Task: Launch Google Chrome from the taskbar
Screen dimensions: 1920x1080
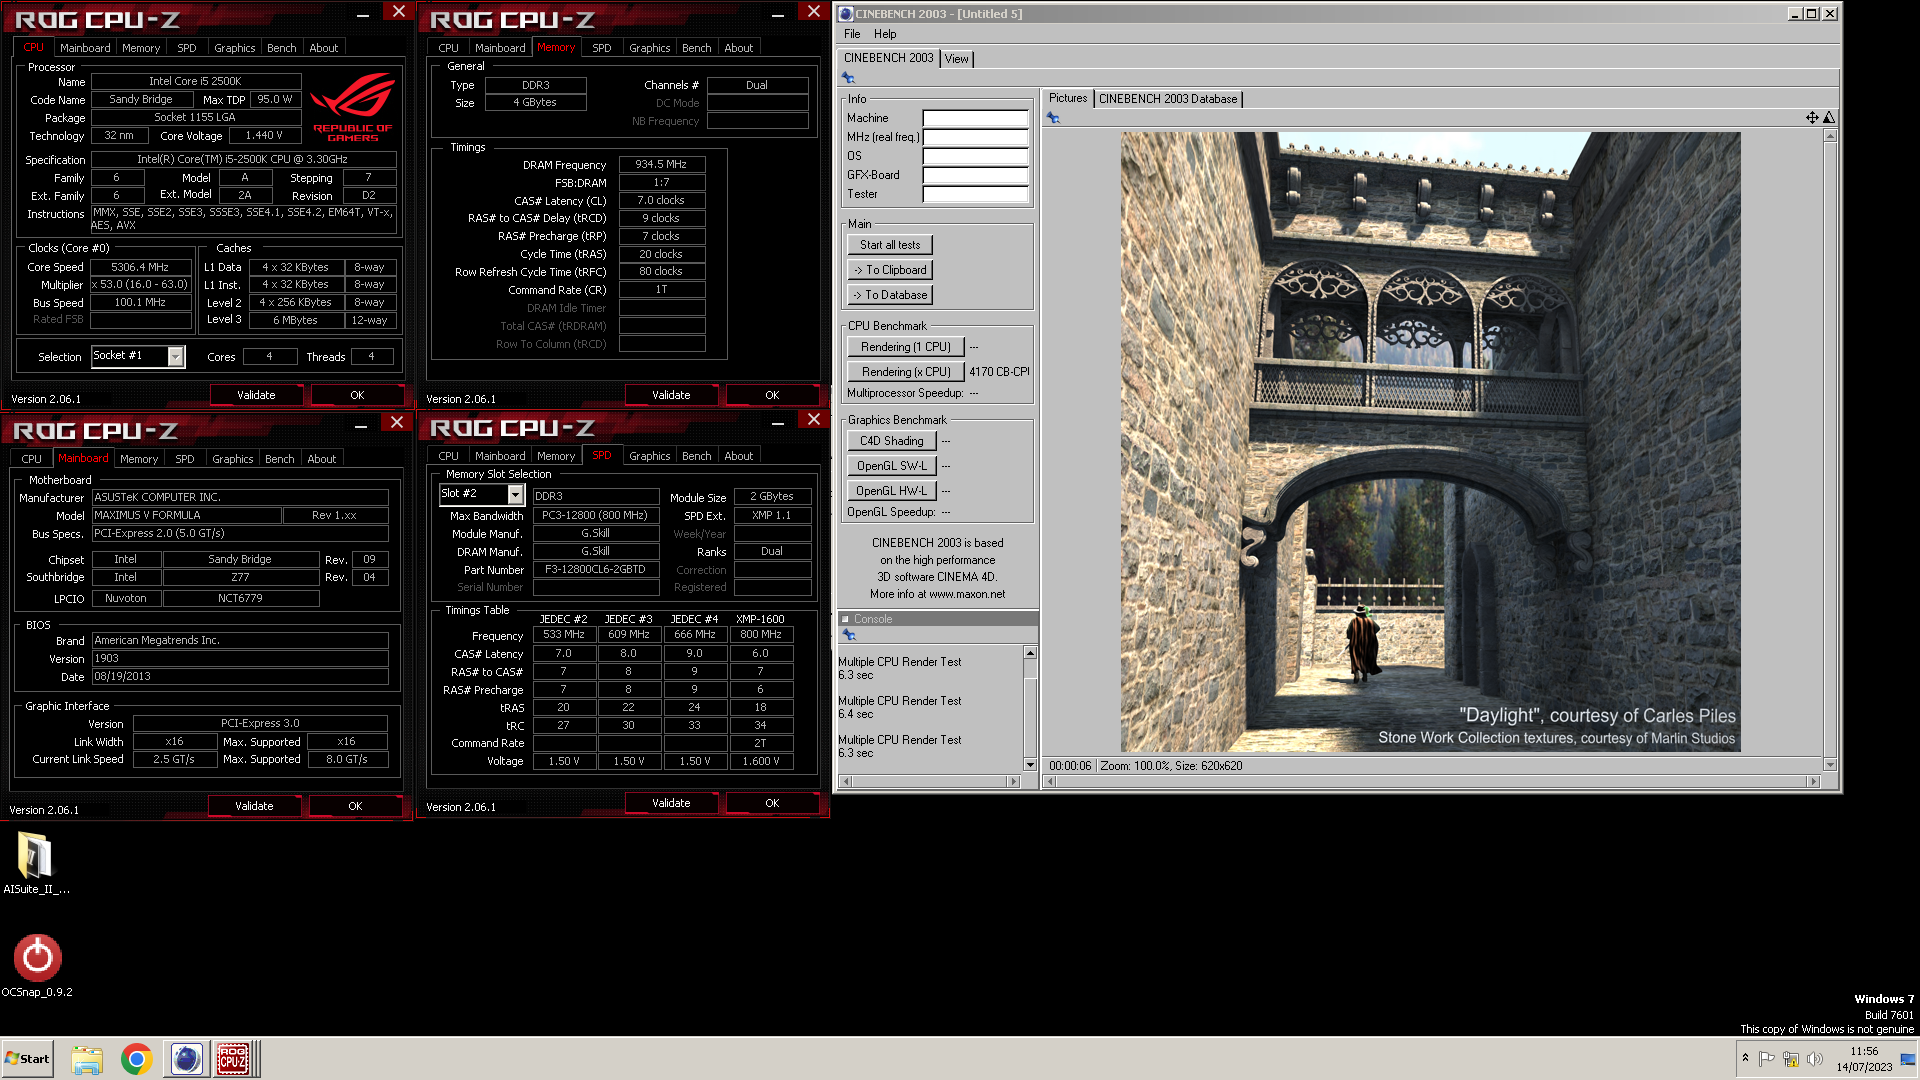Action: coord(136,1059)
